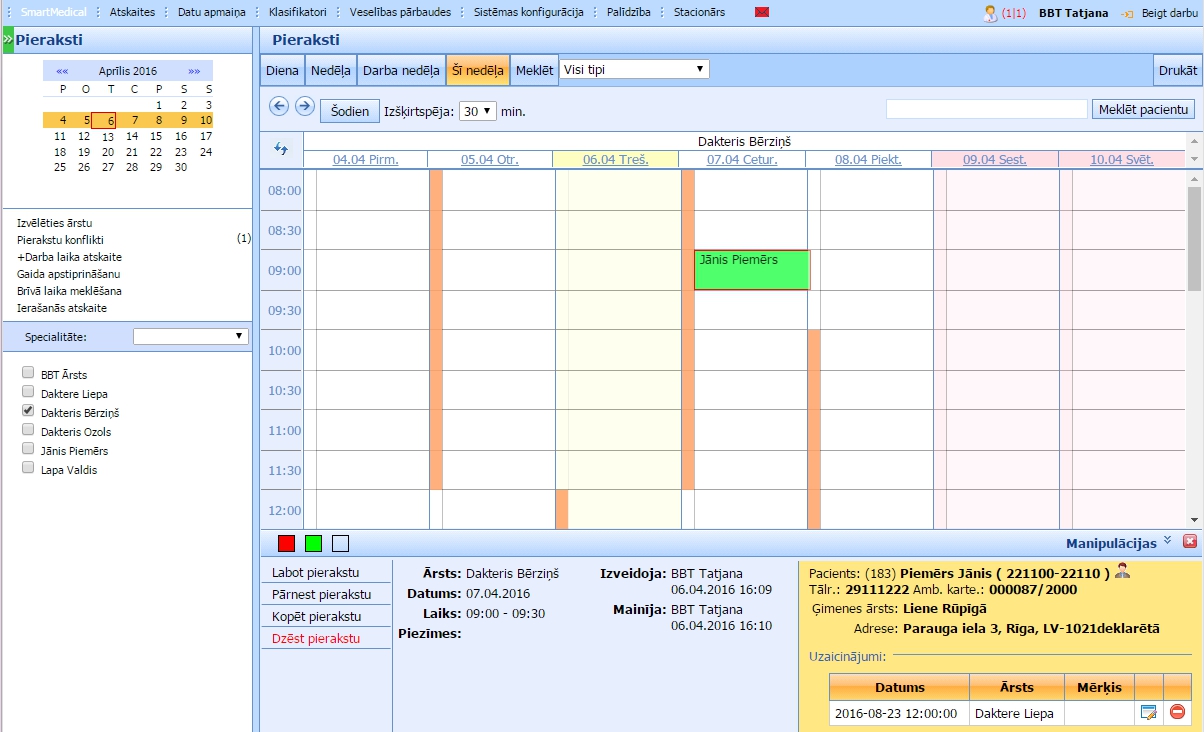Click the Meklēt pacientu button

(1143, 109)
